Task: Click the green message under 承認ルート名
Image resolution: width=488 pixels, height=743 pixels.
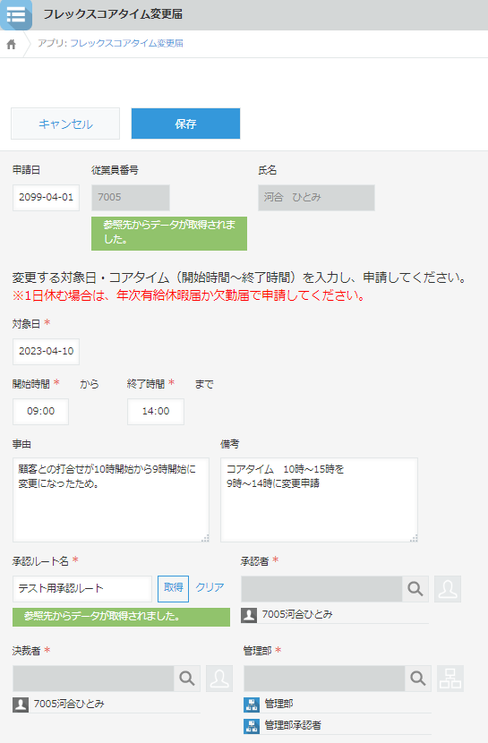Action: [121, 617]
